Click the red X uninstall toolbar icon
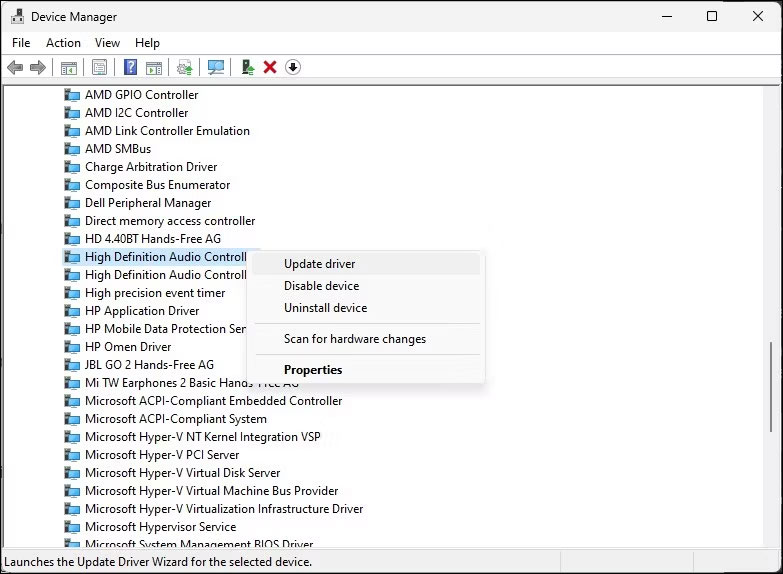 coord(270,67)
